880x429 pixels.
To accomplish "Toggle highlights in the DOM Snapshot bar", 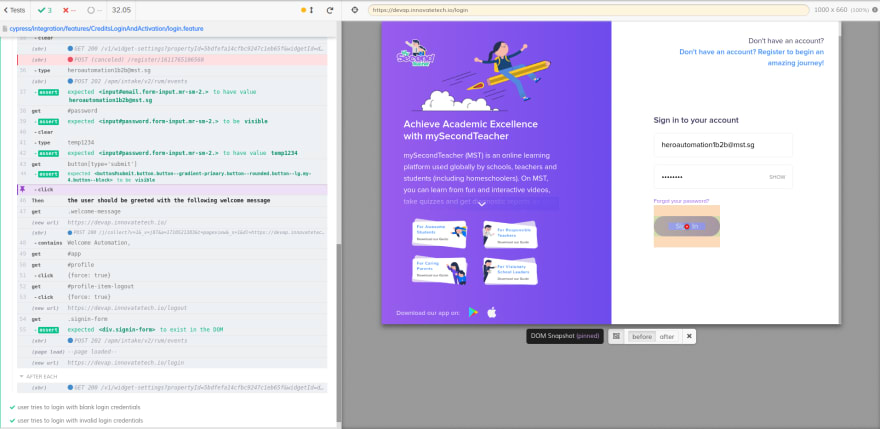I will 616,336.
